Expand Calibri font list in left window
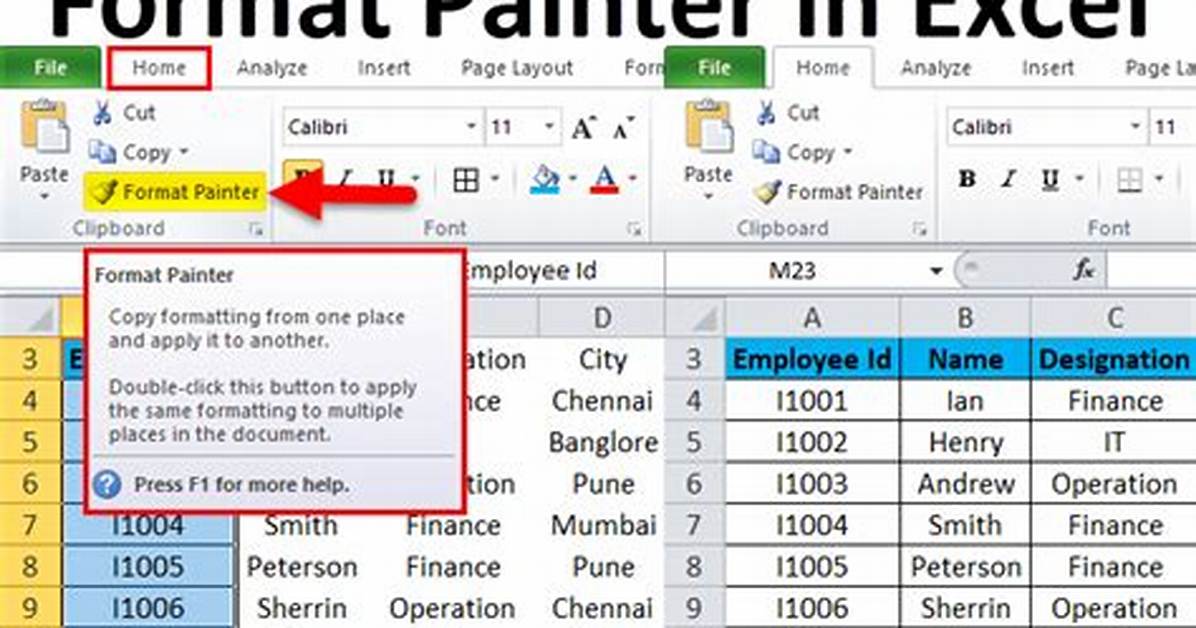 (472, 127)
